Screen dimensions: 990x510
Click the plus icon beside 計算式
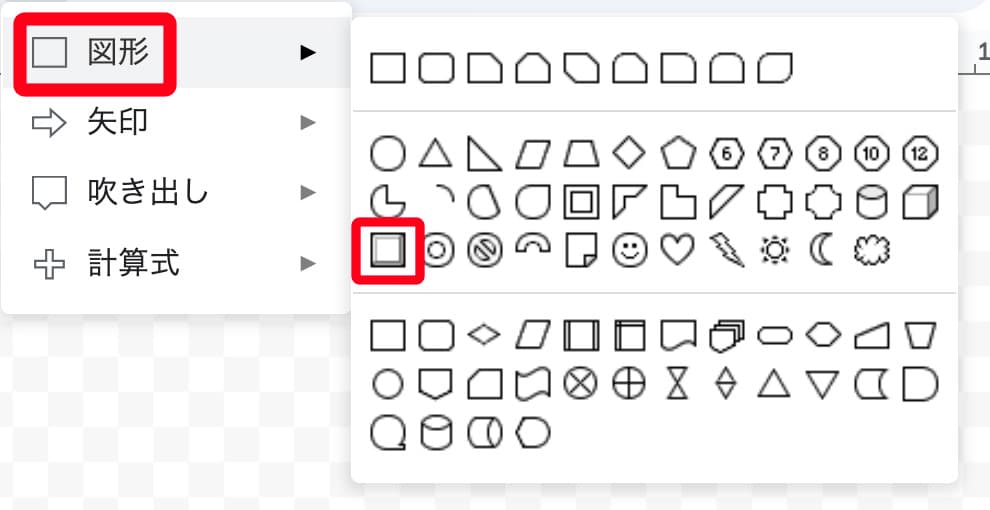click(49, 265)
